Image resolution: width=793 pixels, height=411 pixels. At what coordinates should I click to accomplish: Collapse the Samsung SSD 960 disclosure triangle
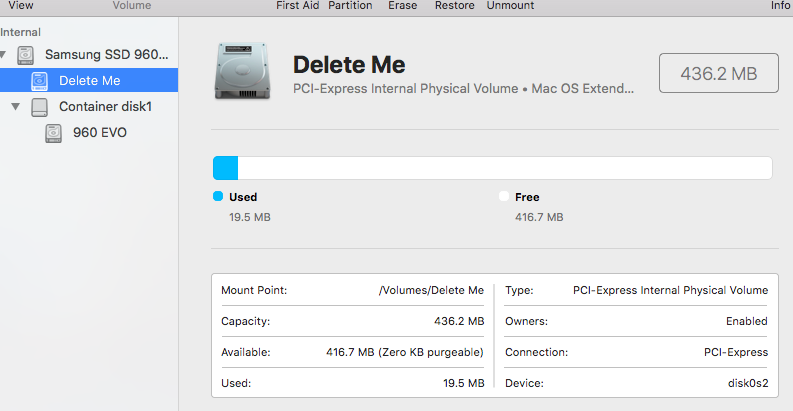(x=3, y=54)
